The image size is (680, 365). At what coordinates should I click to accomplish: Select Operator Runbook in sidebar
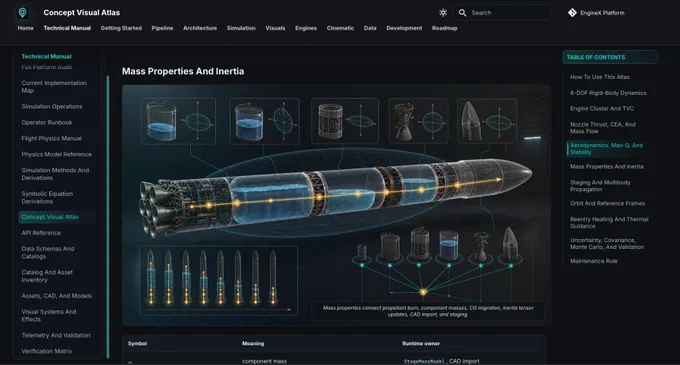47,123
